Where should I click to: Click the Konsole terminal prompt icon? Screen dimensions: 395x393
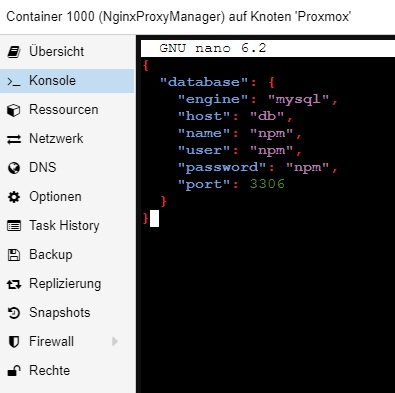pyautogui.click(x=14, y=81)
